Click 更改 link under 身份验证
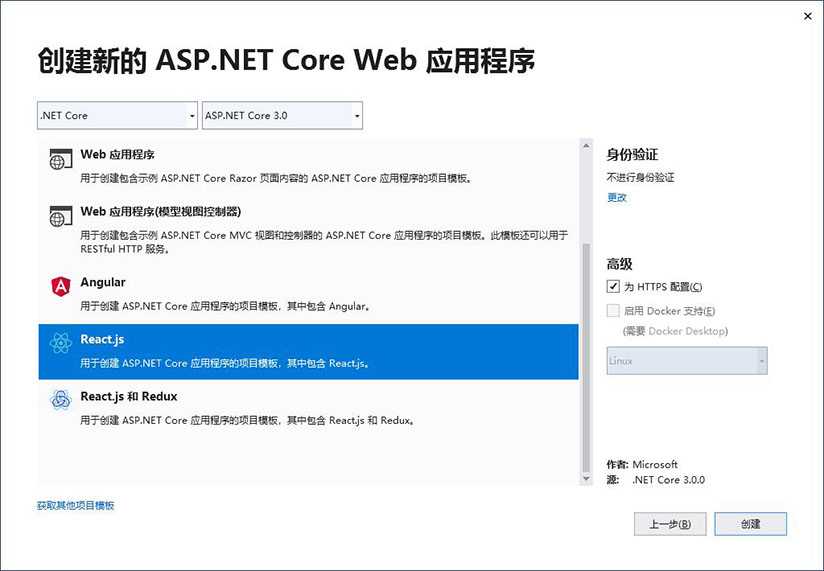The width and height of the screenshot is (824, 571). pos(616,198)
